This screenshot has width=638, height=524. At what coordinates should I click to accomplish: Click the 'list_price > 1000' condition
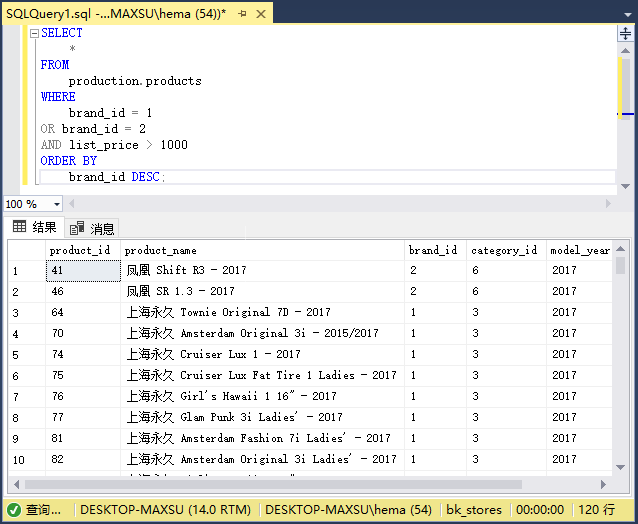coord(129,145)
